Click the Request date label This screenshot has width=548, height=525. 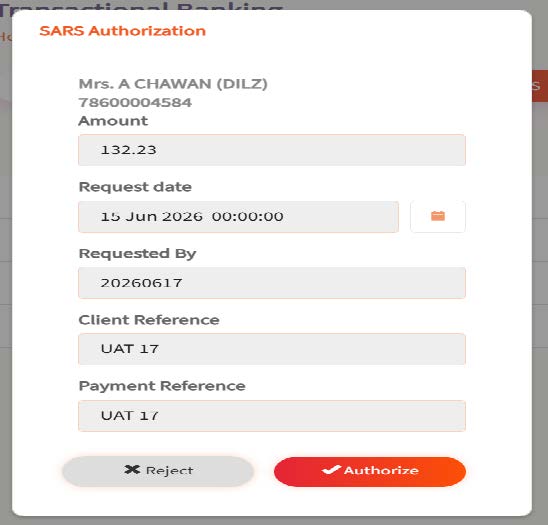point(135,187)
